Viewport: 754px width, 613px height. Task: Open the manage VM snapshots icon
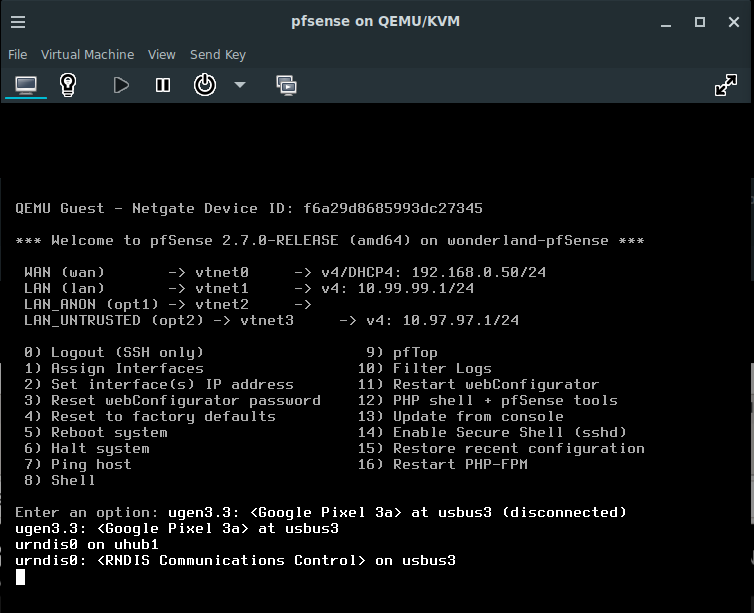pos(287,85)
